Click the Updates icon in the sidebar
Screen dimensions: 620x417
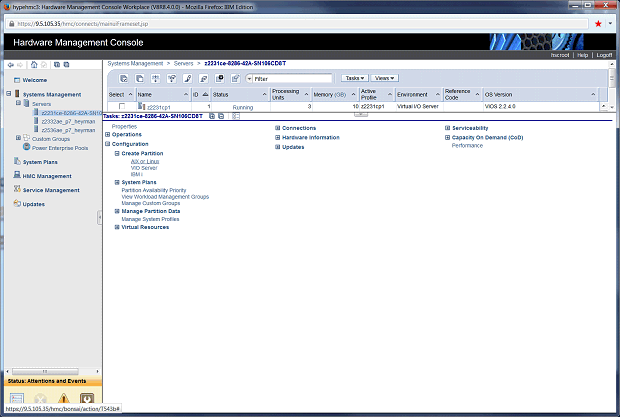17,204
